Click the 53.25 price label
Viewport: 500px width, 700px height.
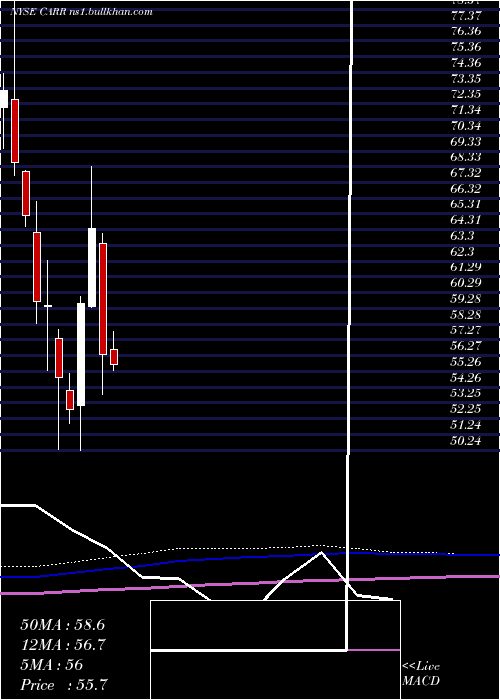click(465, 393)
